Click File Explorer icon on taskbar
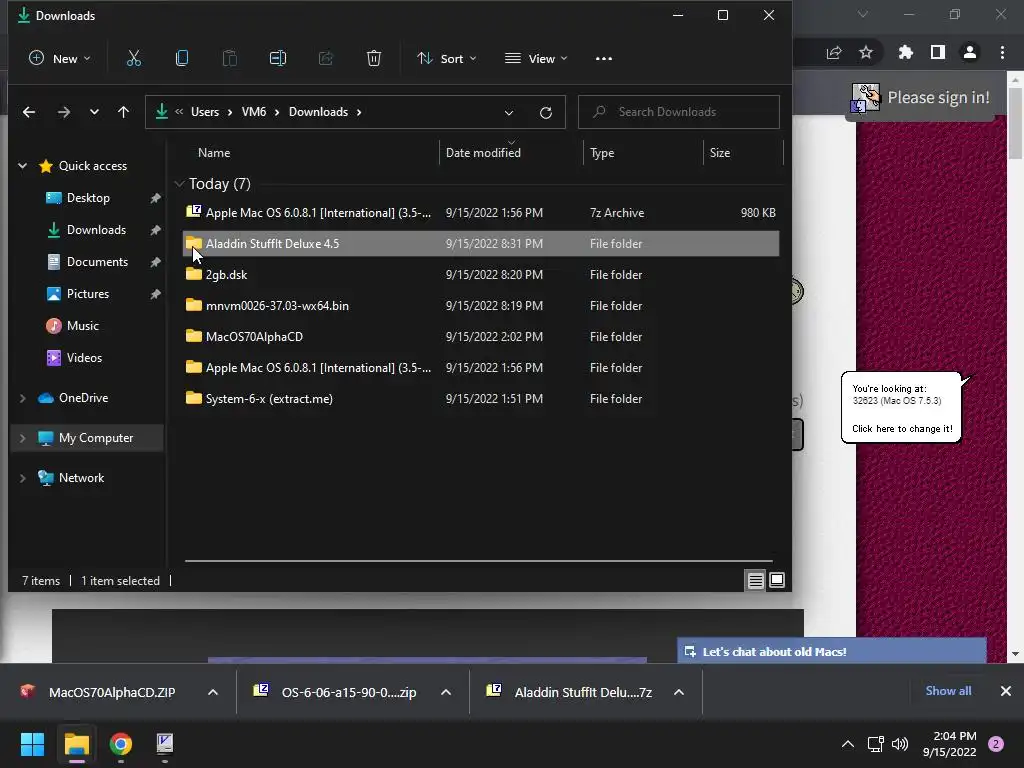 pyautogui.click(x=76, y=744)
